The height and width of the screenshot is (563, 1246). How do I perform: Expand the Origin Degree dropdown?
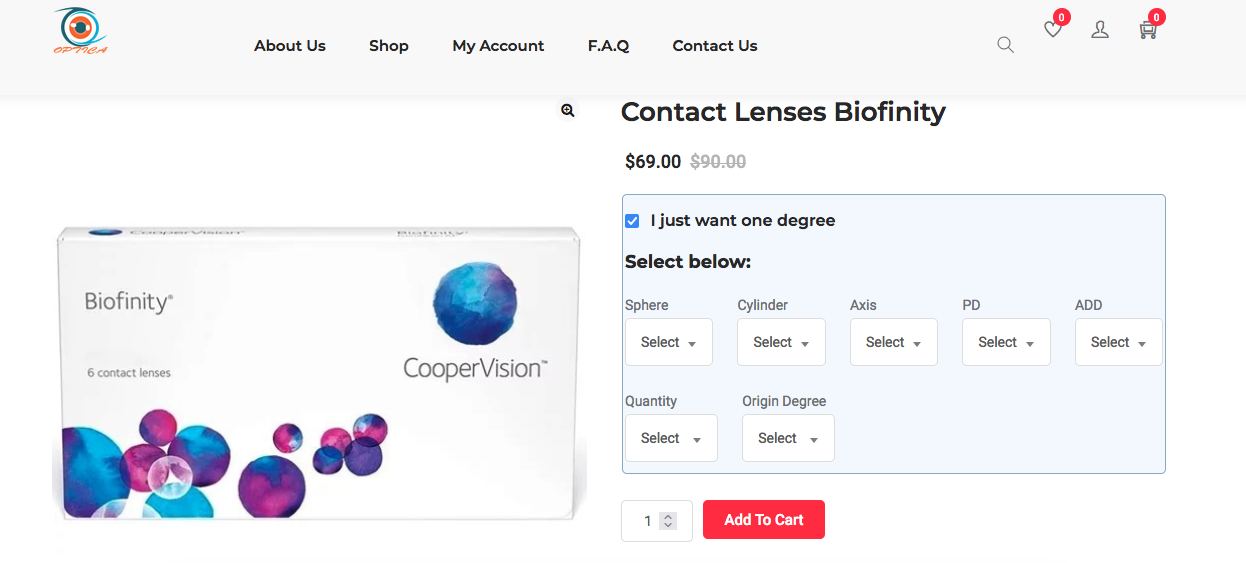tap(788, 438)
